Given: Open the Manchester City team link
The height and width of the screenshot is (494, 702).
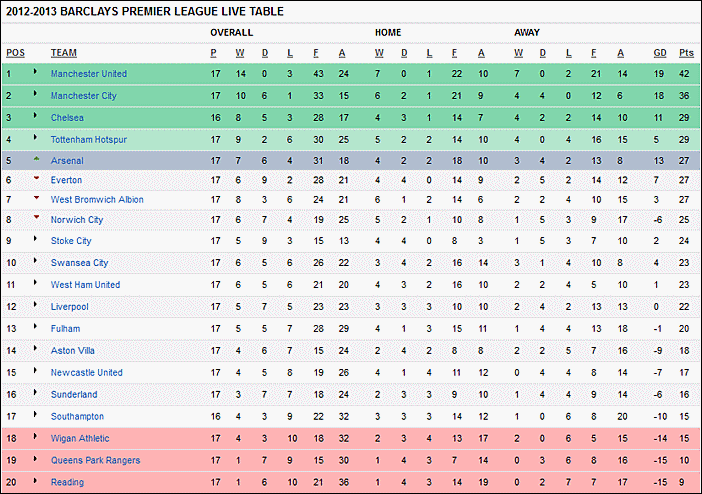Looking at the screenshot, I should tap(84, 95).
